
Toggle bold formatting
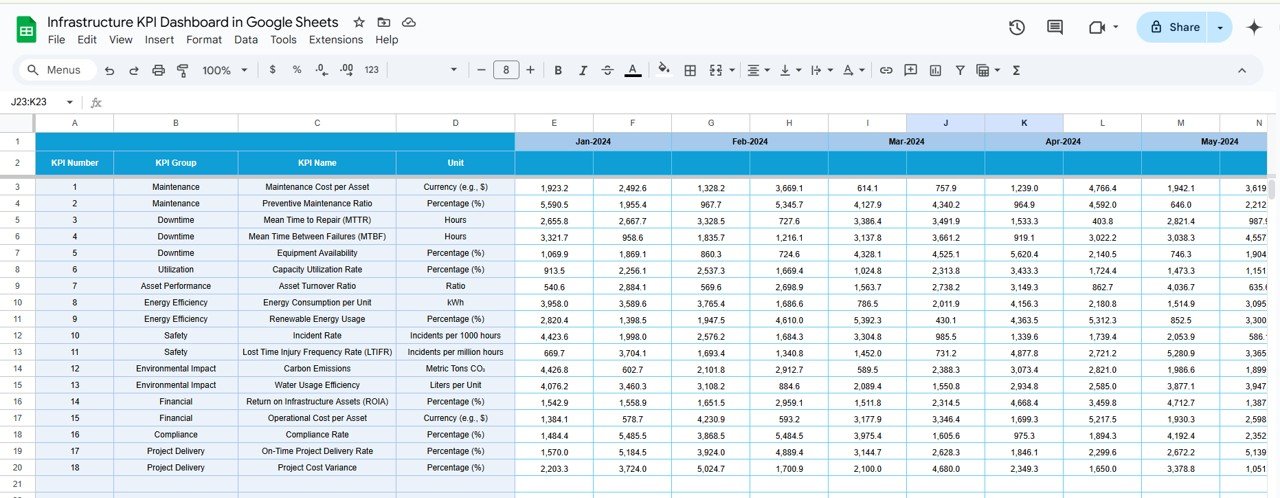557,70
